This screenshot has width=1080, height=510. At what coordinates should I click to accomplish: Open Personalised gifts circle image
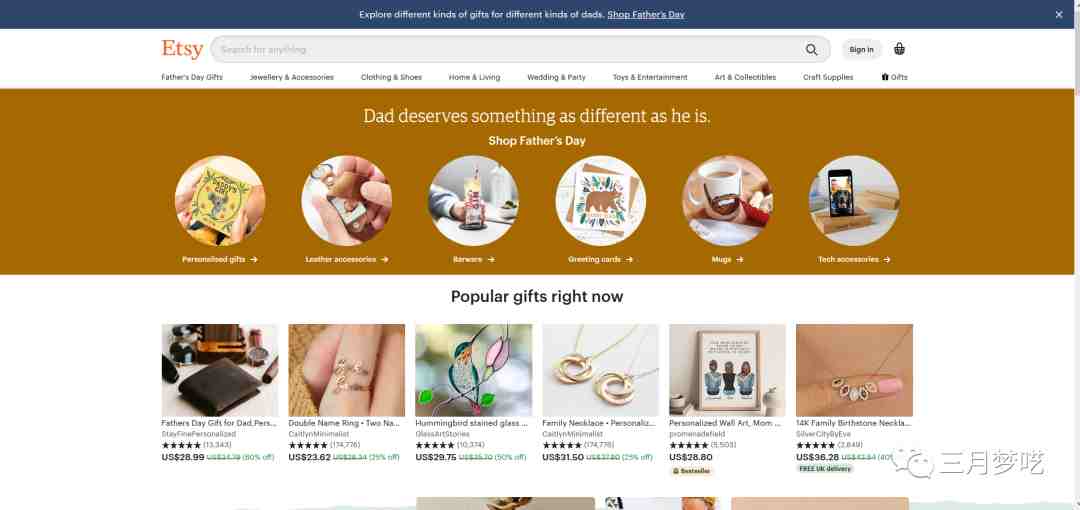[x=220, y=201]
